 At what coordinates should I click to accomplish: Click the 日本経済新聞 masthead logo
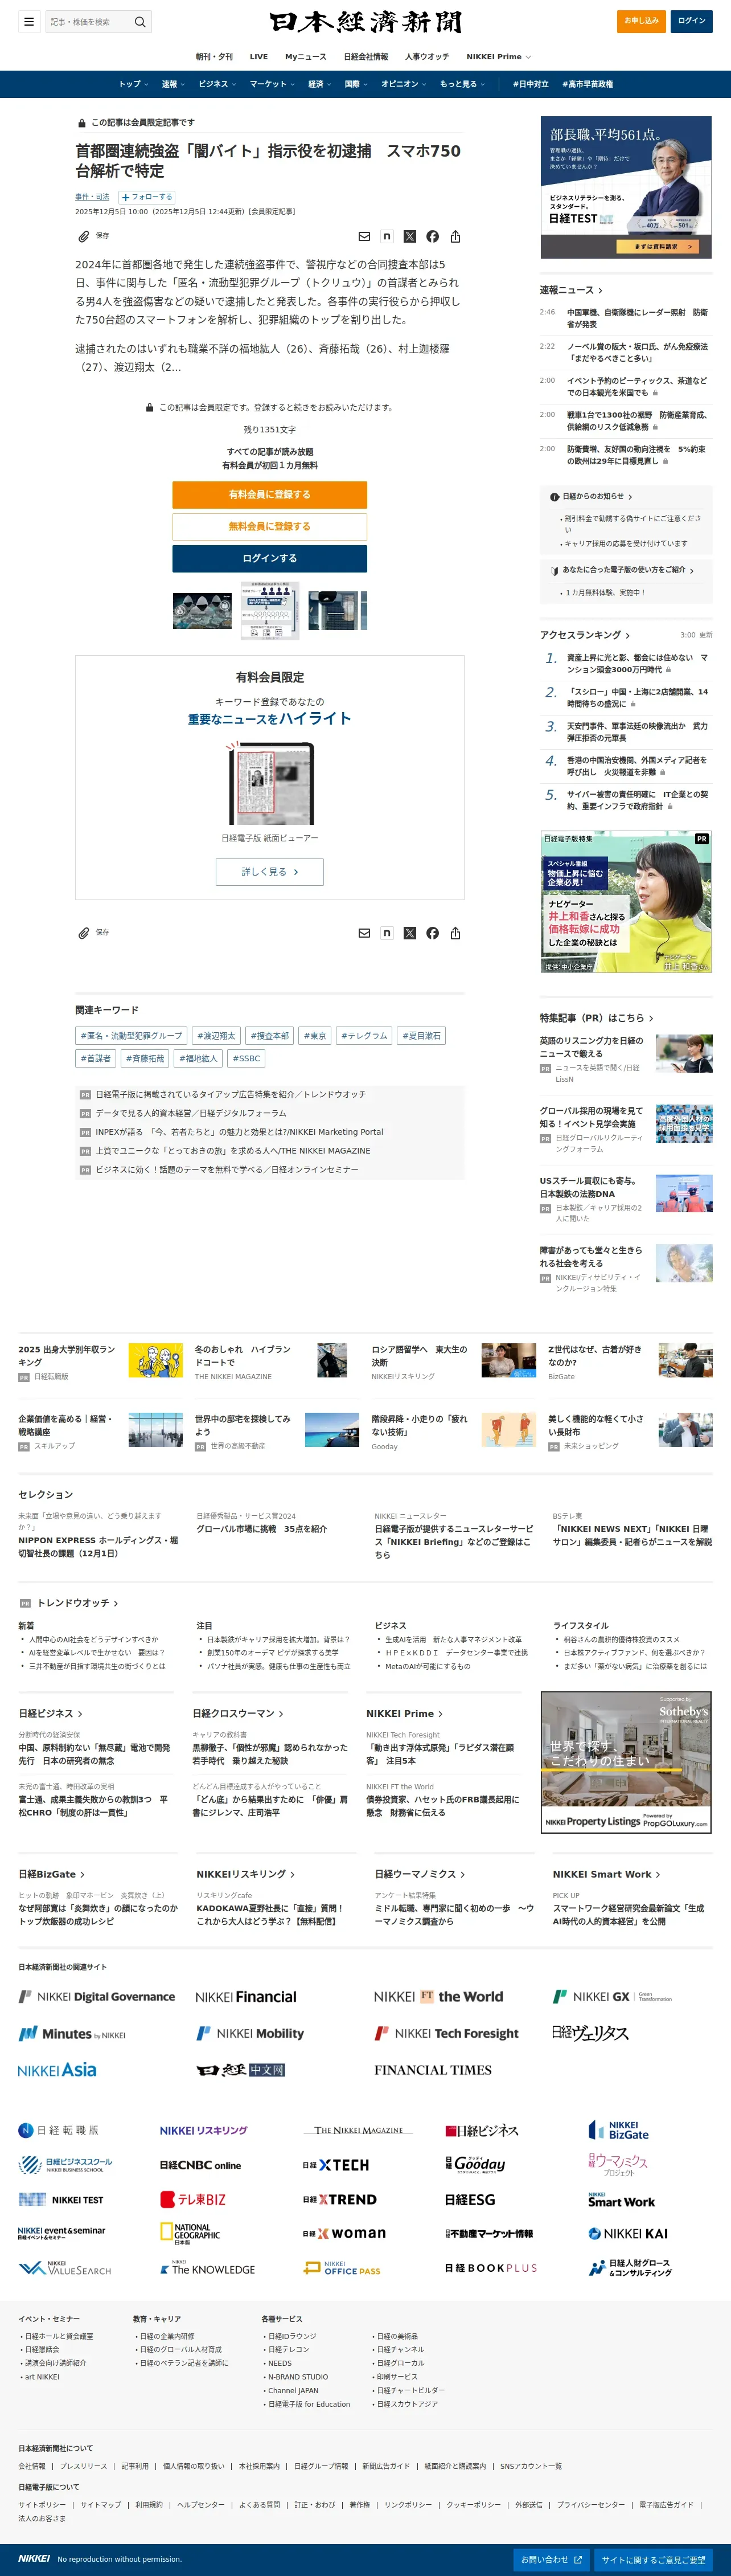pos(365,22)
